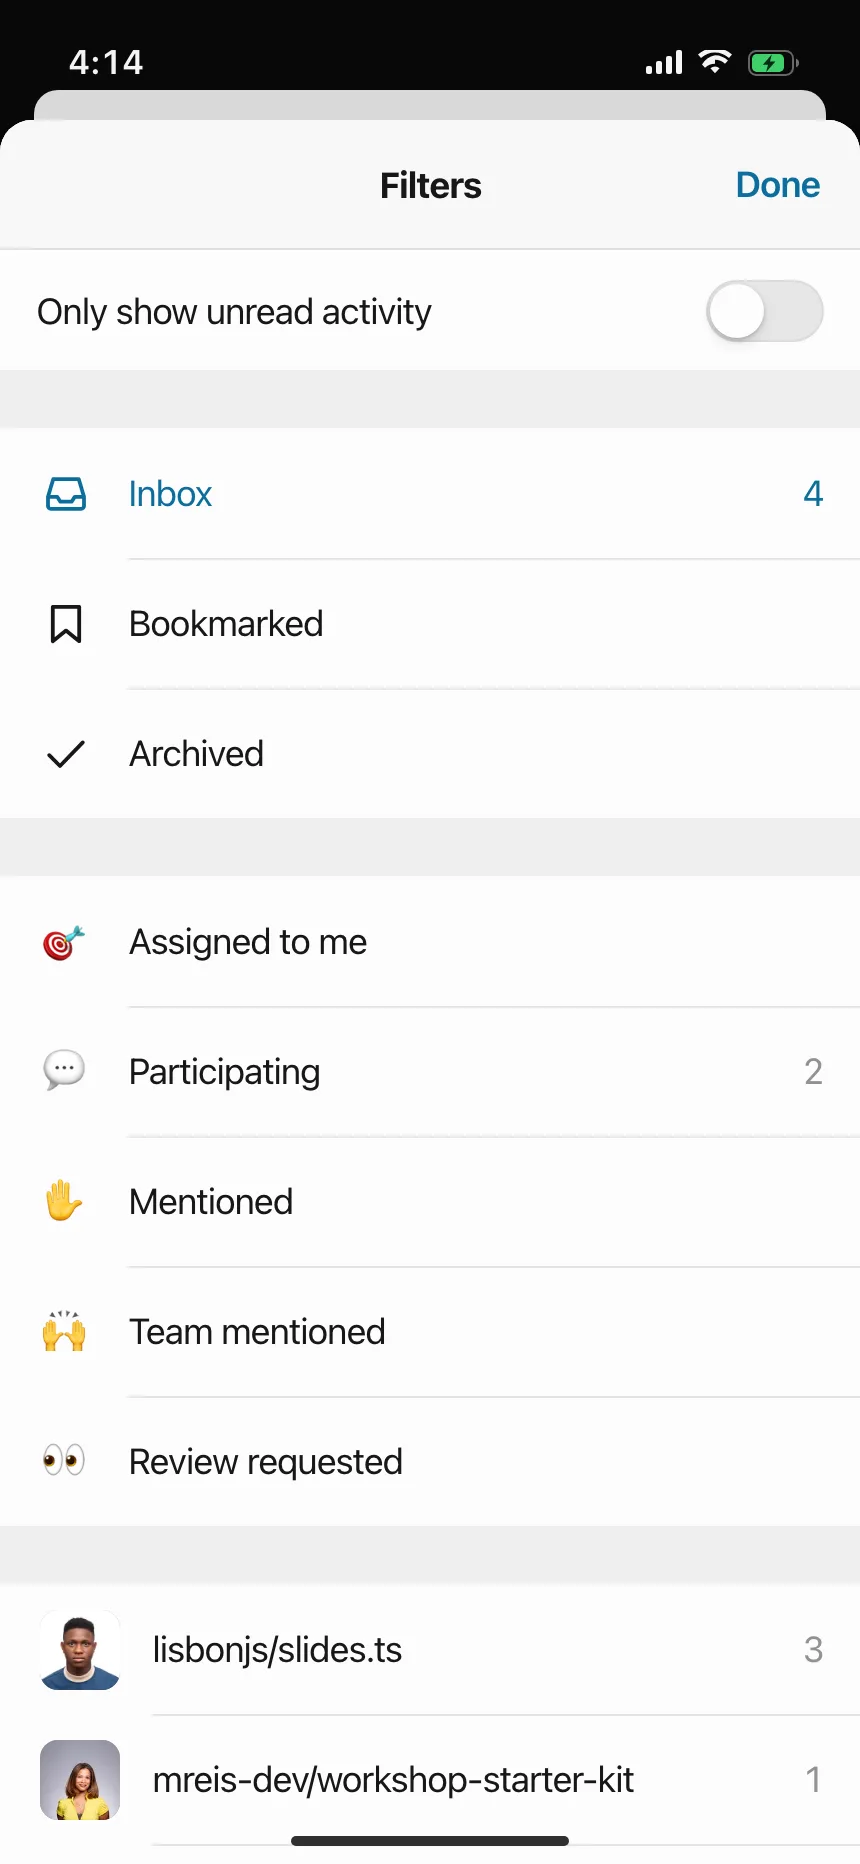Tap the mreis-dev avatar thumbnail
This screenshot has height=1864, width=860.
coord(80,1780)
